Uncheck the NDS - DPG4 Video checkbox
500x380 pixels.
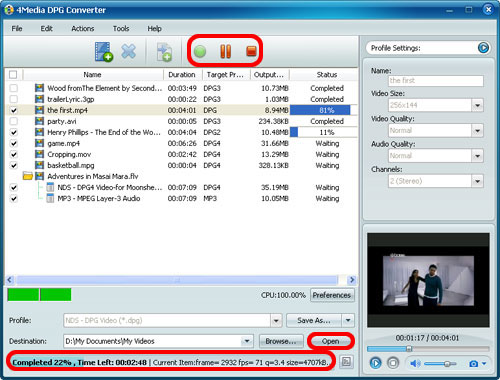pos(13,187)
